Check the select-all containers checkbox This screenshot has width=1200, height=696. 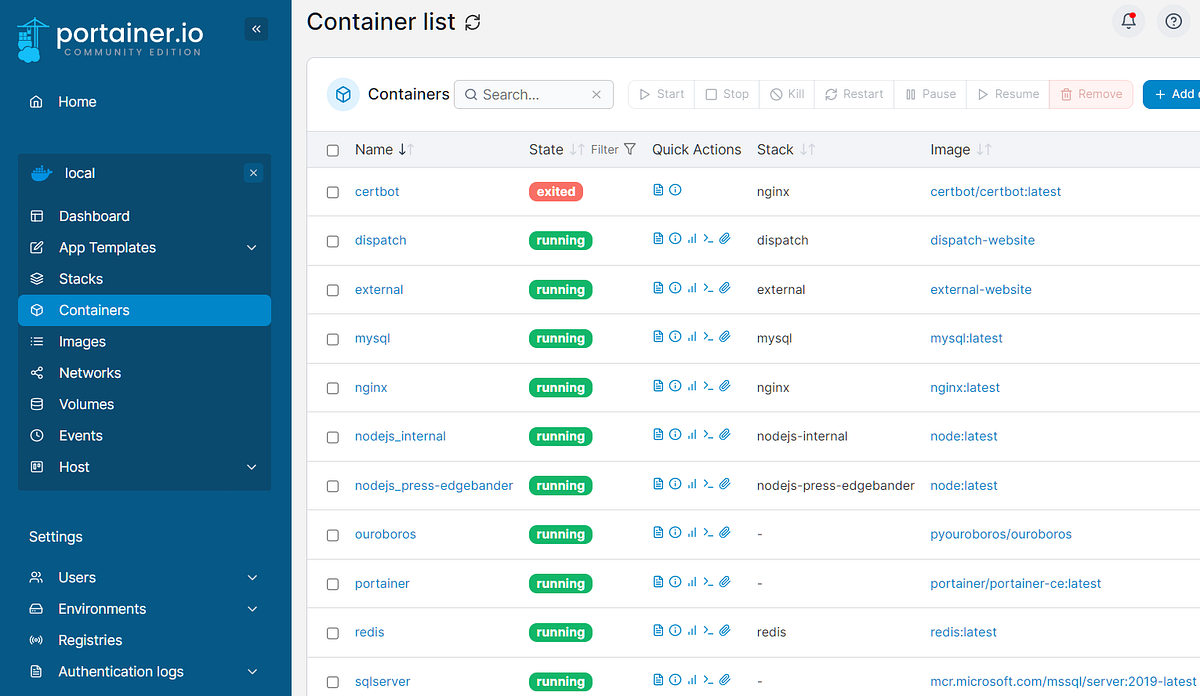(x=333, y=150)
